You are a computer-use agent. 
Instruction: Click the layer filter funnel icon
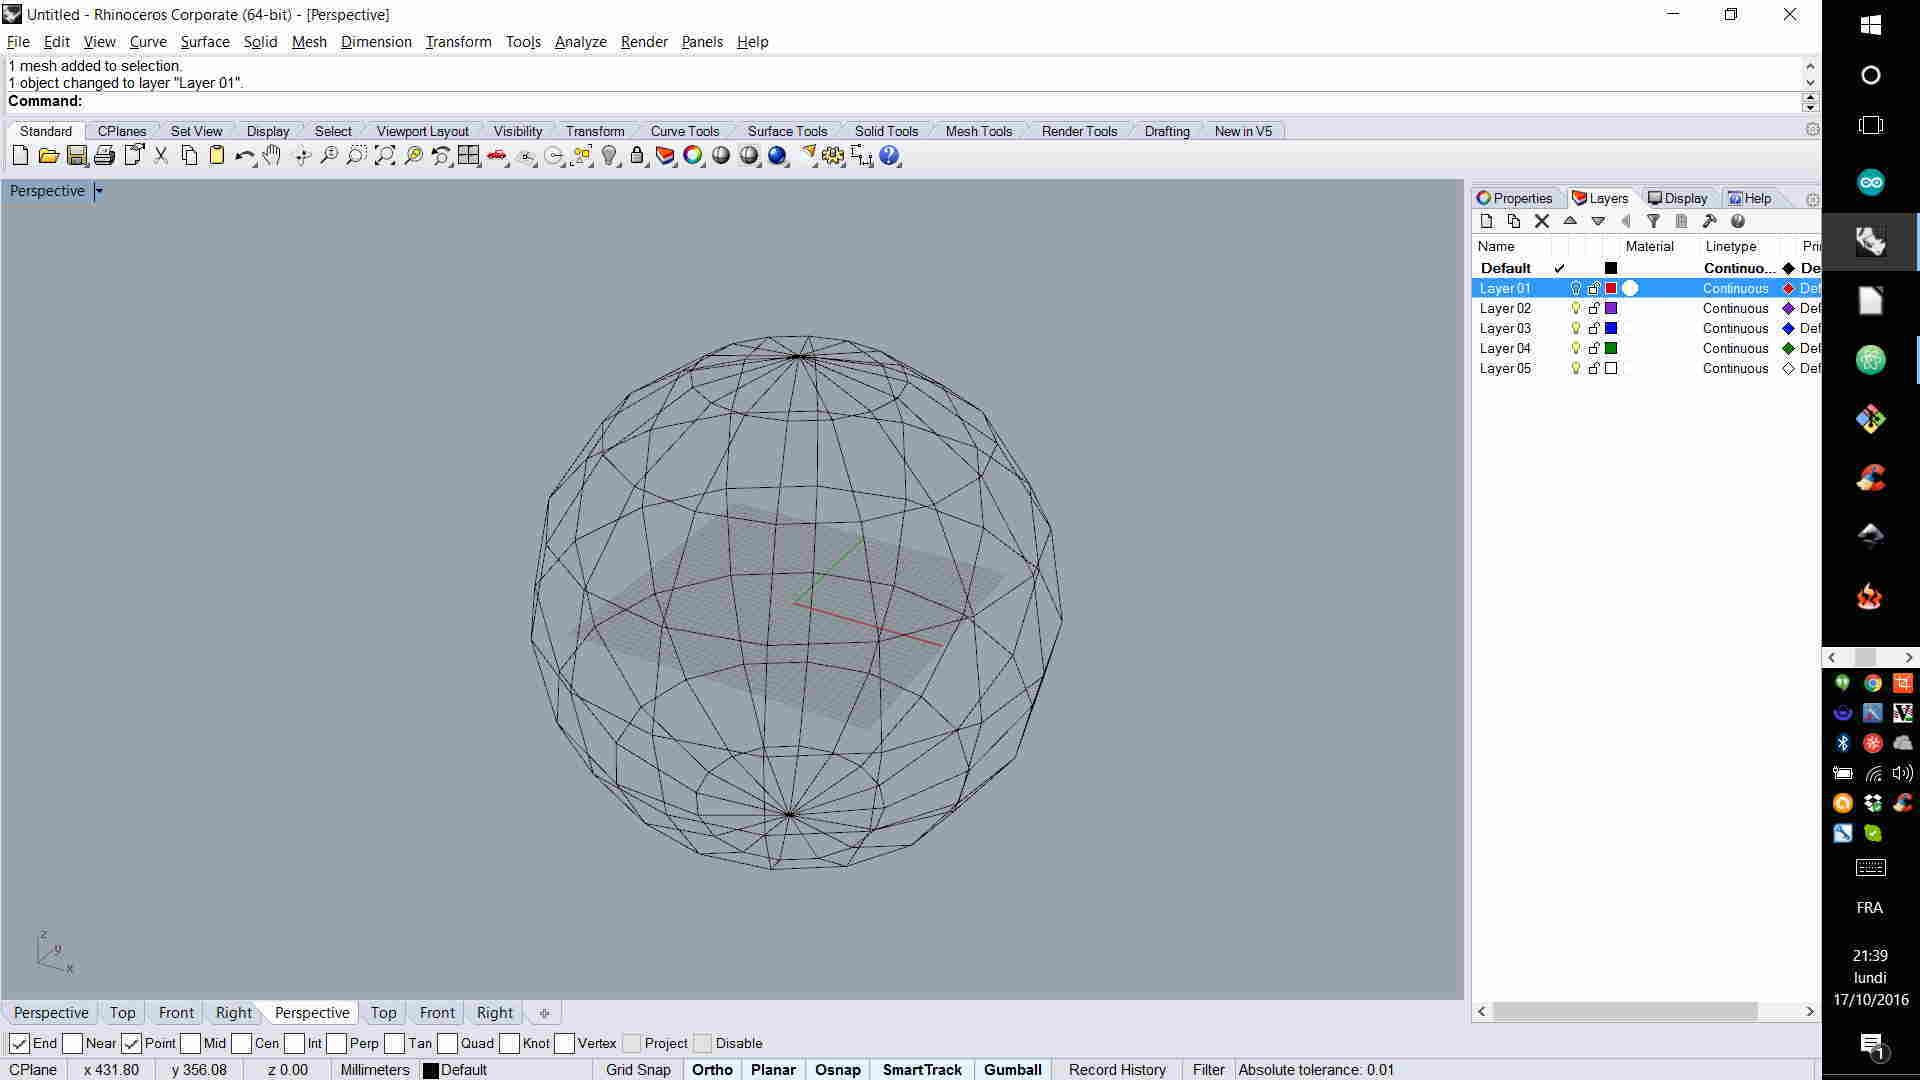pyautogui.click(x=1653, y=222)
